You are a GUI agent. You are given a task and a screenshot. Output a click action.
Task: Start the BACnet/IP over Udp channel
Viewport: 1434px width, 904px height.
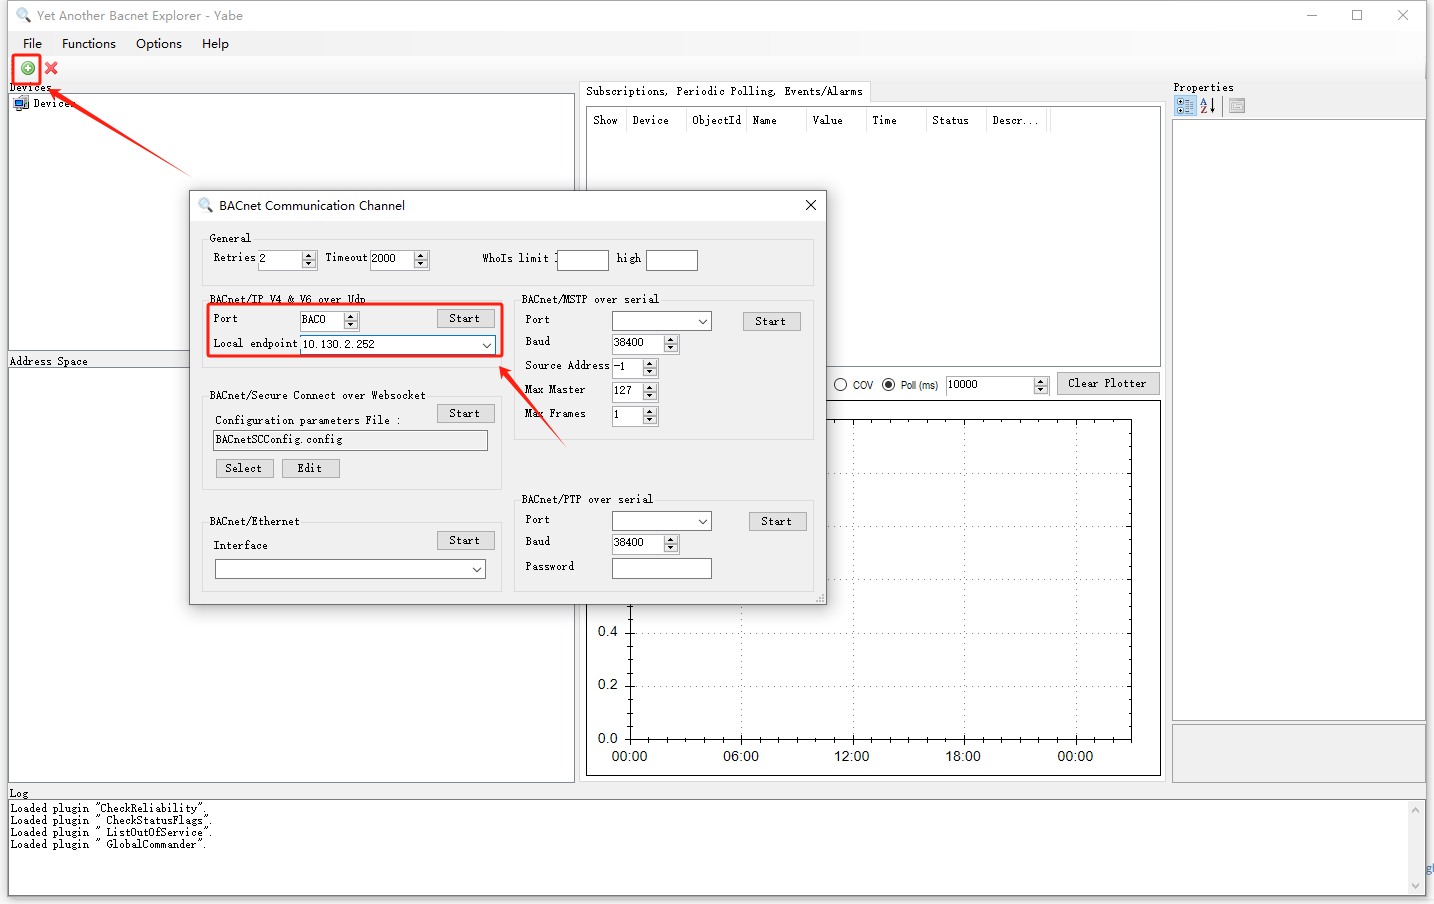pos(465,319)
